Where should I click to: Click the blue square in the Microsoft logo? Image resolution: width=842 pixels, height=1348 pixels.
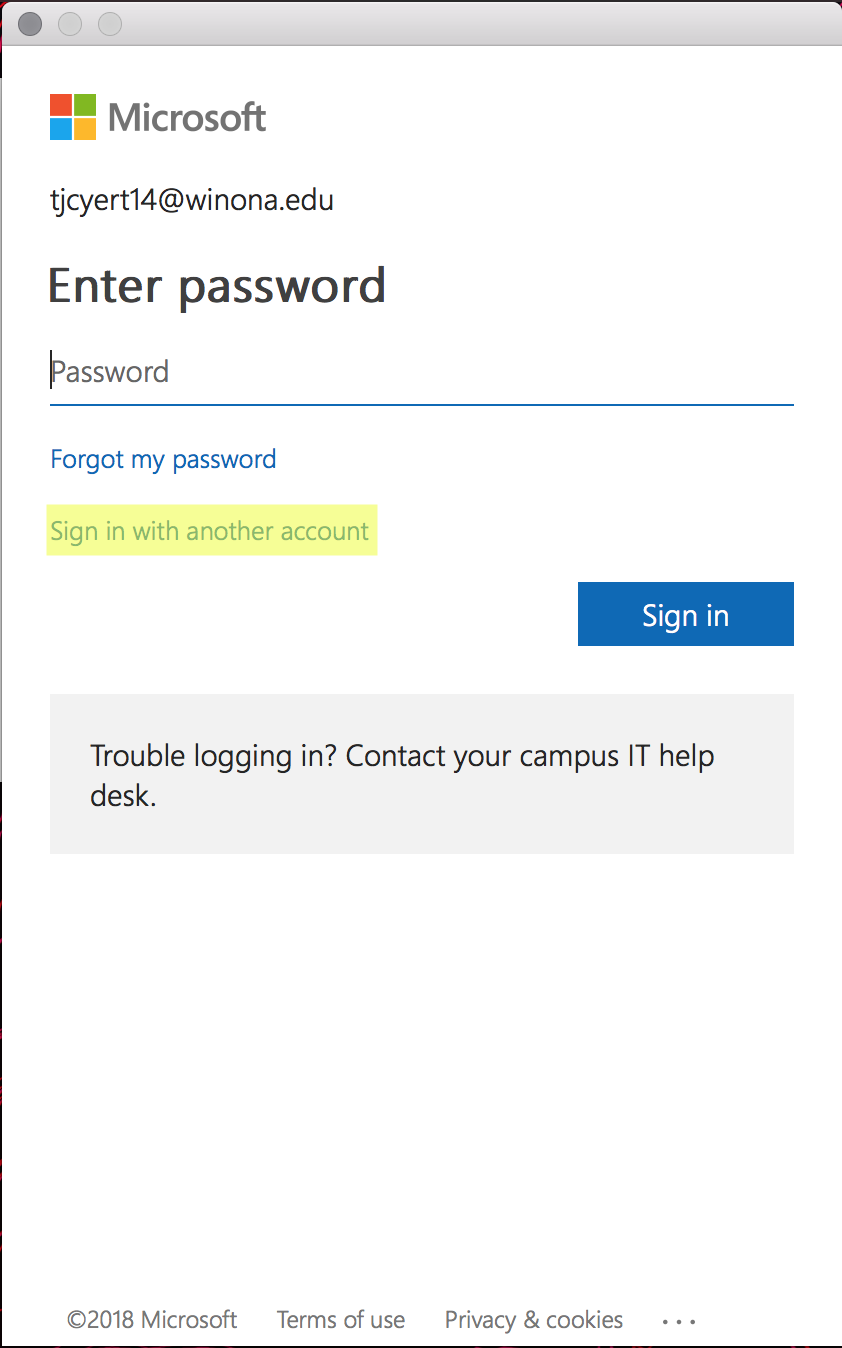pyautogui.click(x=61, y=129)
